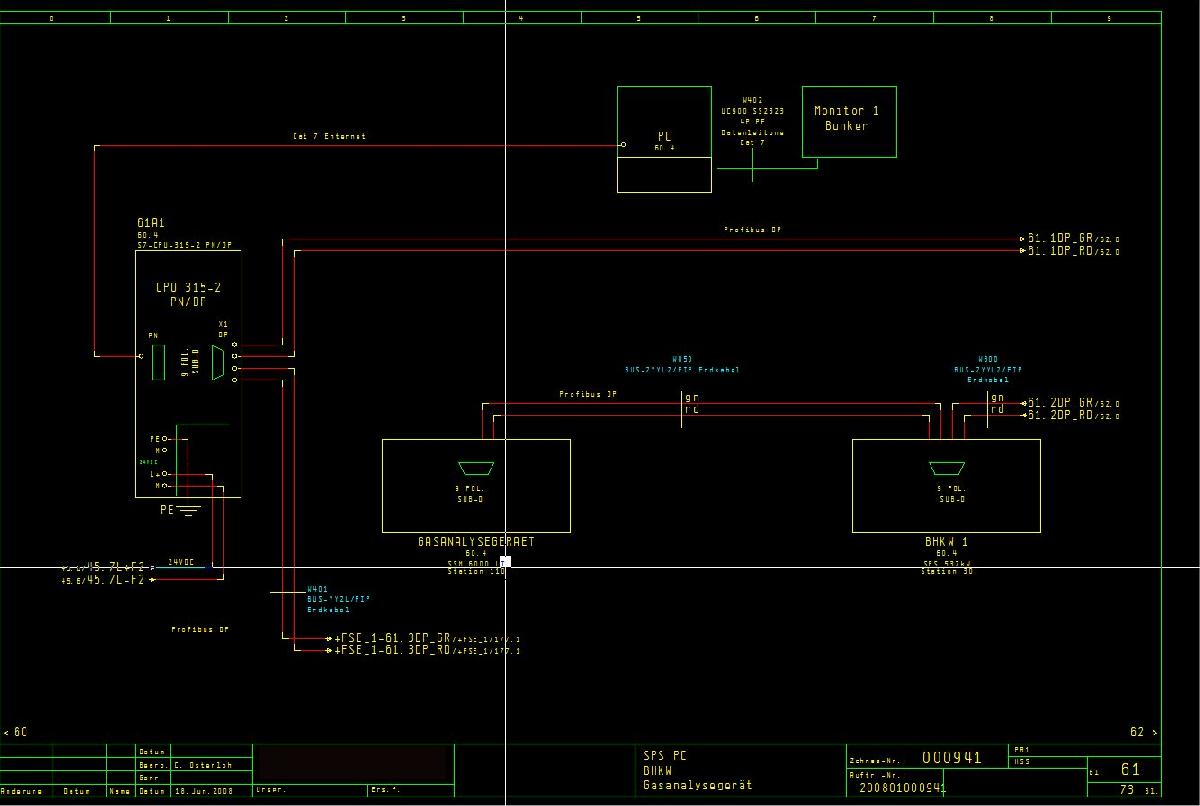Click the Cat 7 Ethernet wire label
The width and height of the screenshot is (1200, 806).
329,136
